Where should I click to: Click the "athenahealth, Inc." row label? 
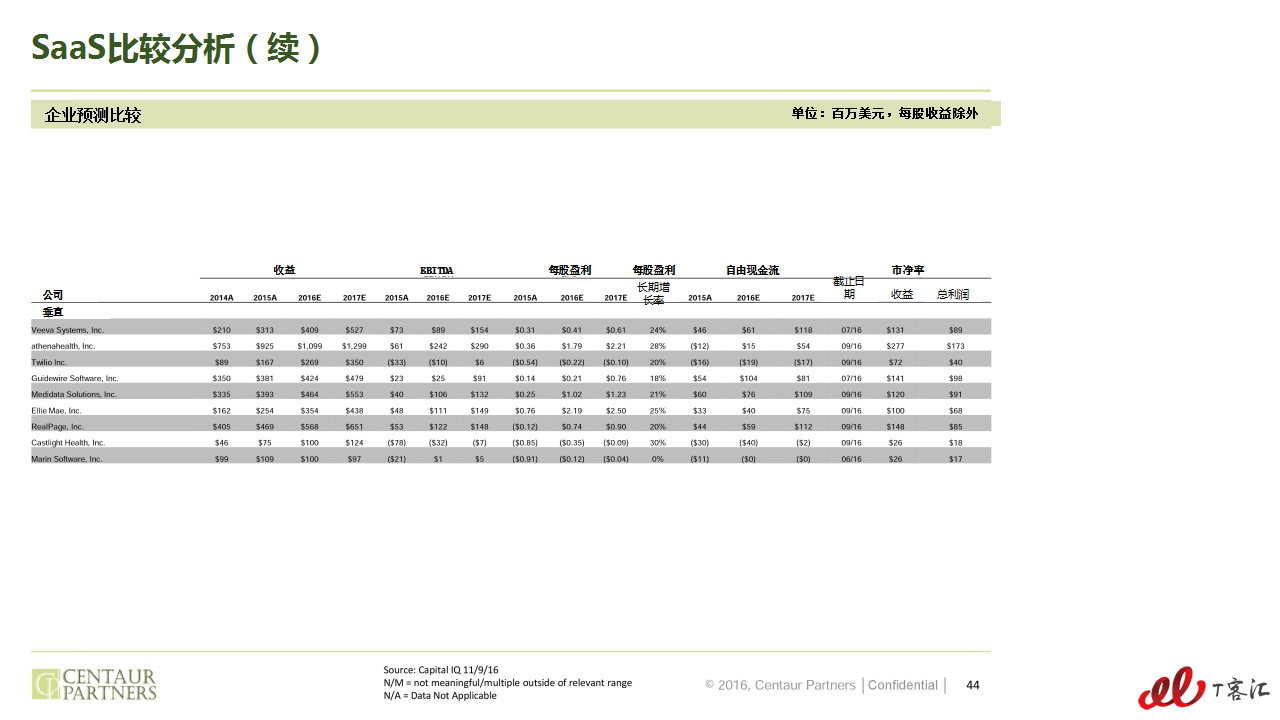point(63,346)
